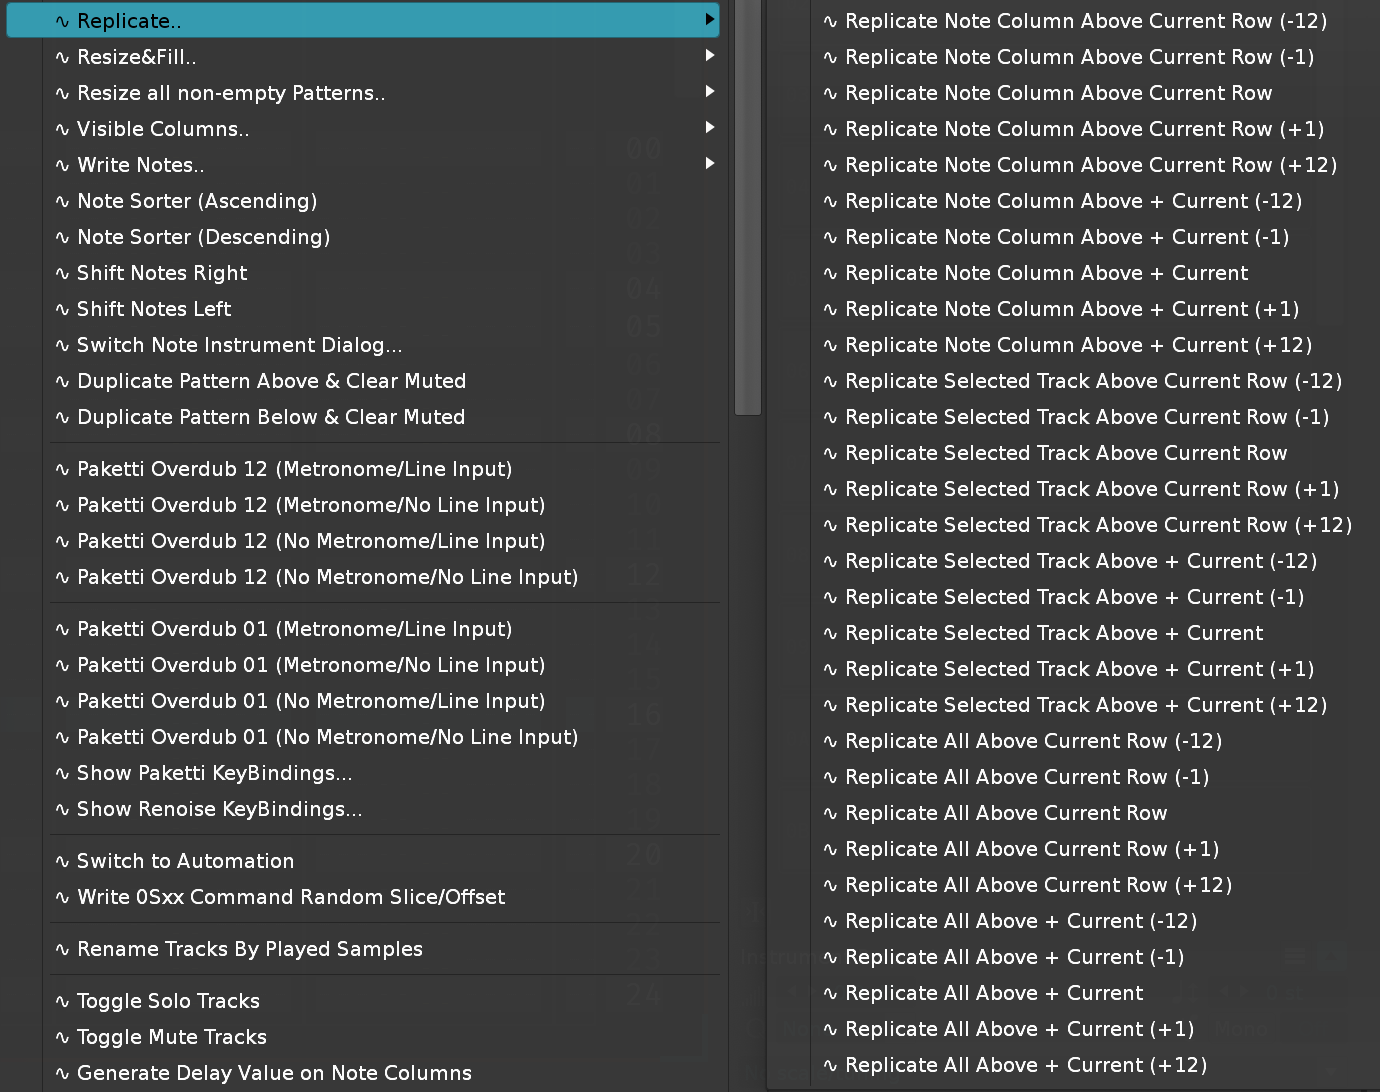The image size is (1380, 1092).
Task: Toggle Mute Tracks
Action: tap(171, 1037)
